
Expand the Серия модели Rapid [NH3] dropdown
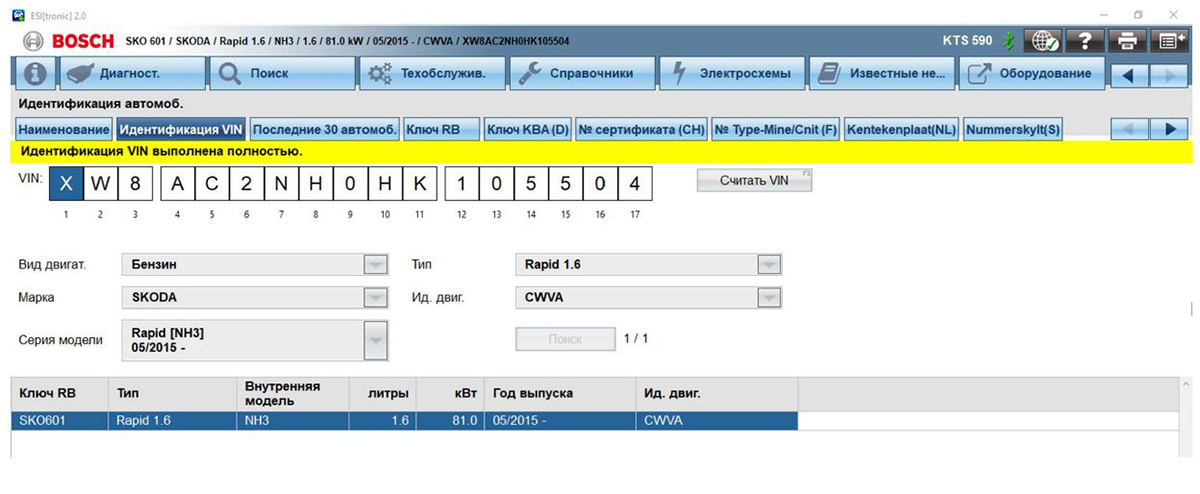click(x=374, y=340)
